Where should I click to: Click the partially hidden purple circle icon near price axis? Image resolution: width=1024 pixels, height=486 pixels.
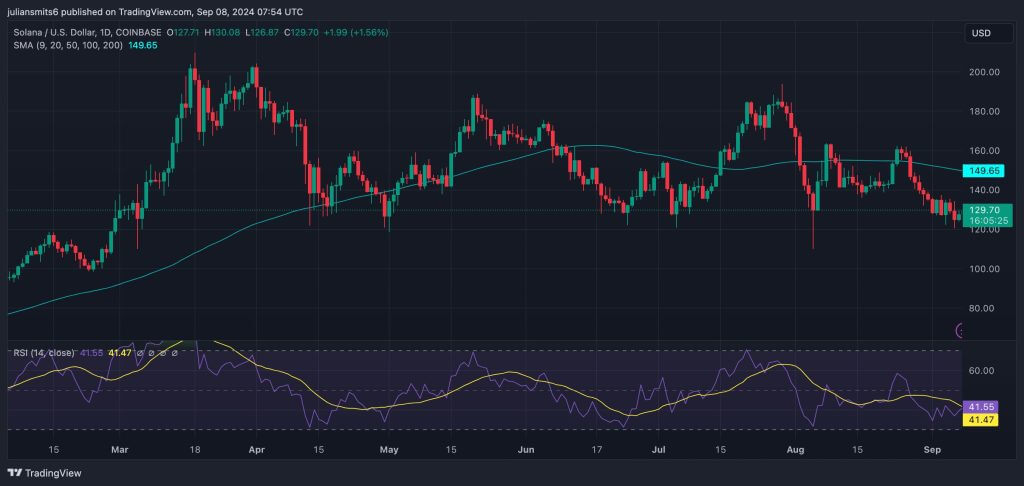pos(959,331)
